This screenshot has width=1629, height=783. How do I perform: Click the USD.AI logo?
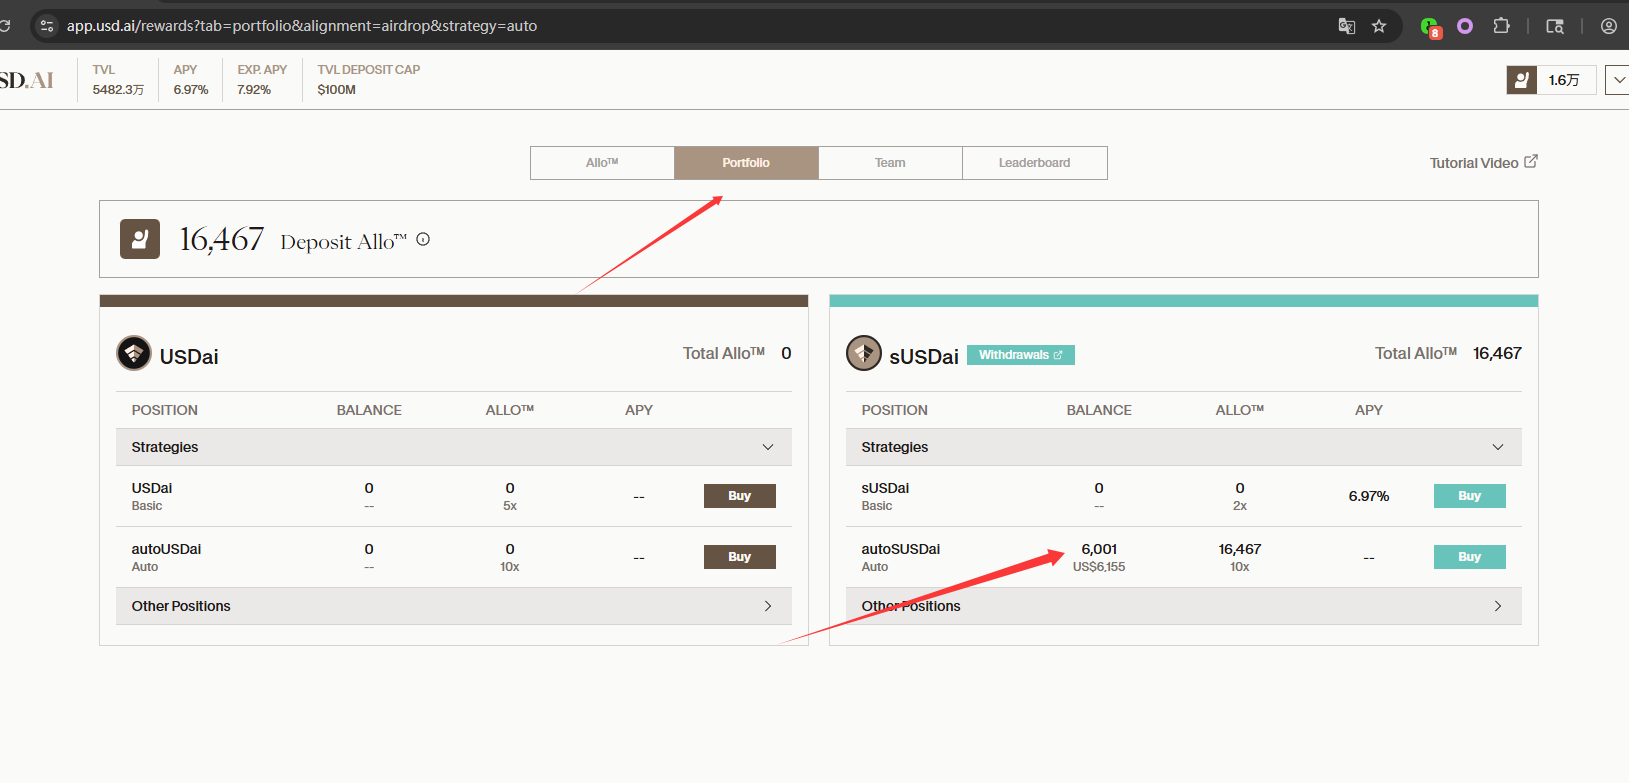tap(26, 80)
